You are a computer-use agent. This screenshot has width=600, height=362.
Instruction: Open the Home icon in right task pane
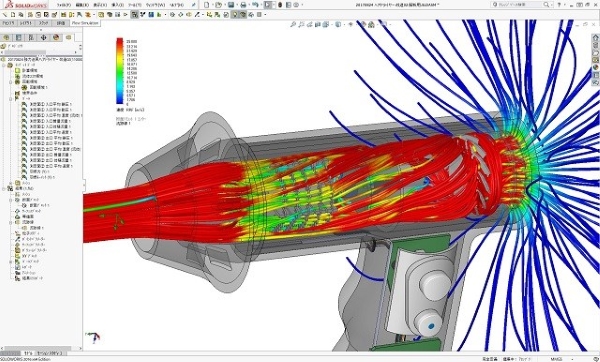595,38
